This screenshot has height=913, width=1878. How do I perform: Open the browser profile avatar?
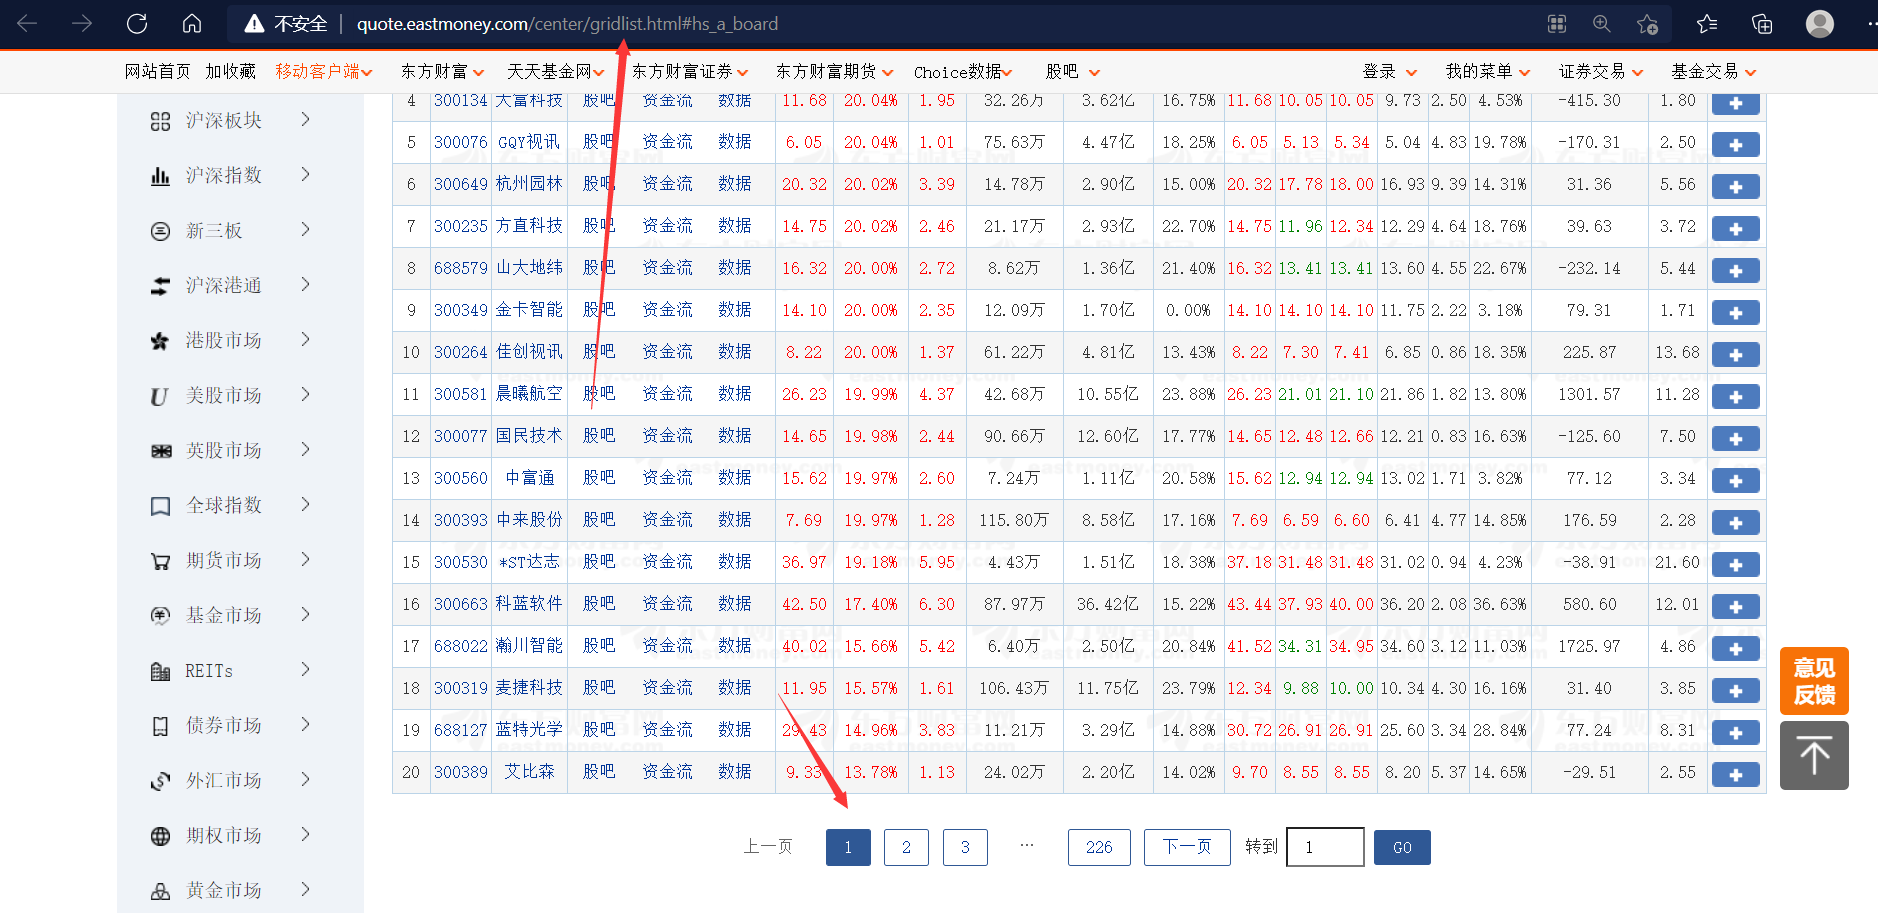click(x=1820, y=24)
